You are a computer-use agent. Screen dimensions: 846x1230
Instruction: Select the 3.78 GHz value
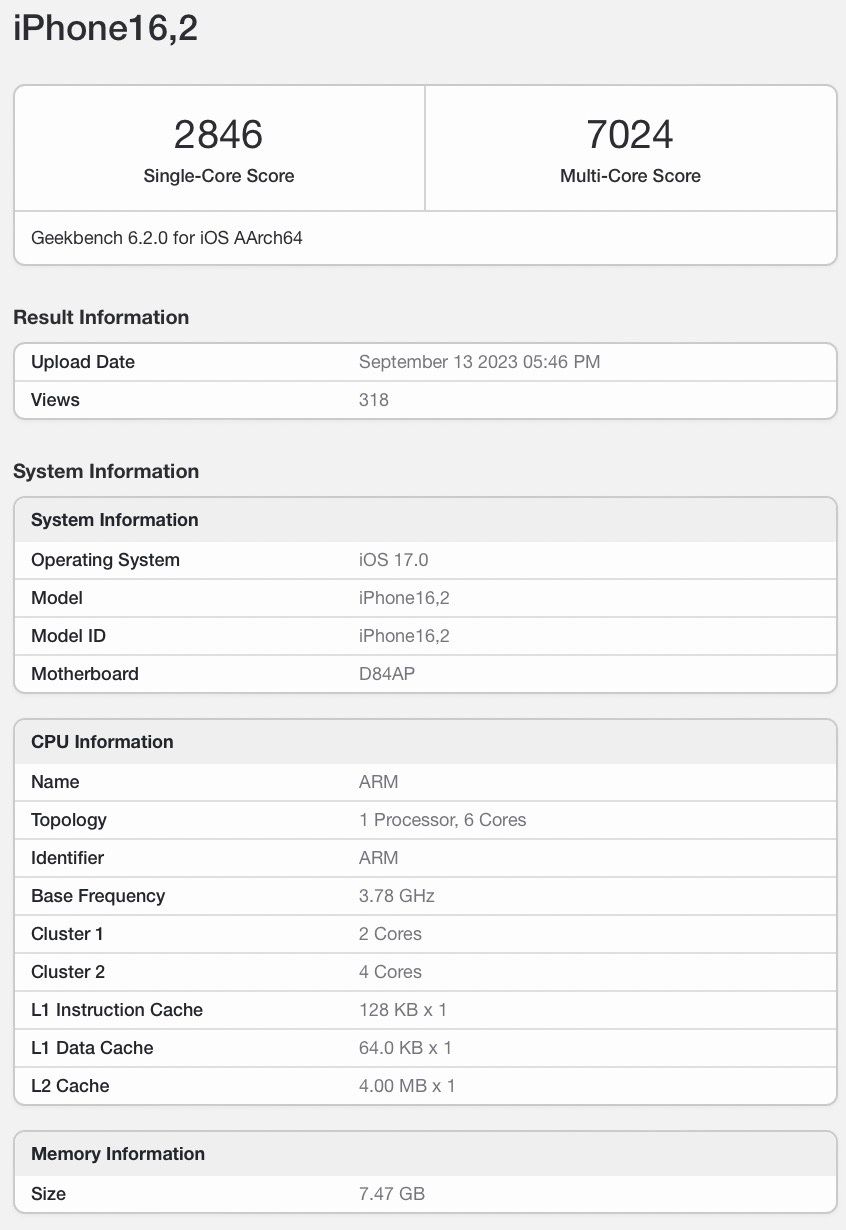397,896
